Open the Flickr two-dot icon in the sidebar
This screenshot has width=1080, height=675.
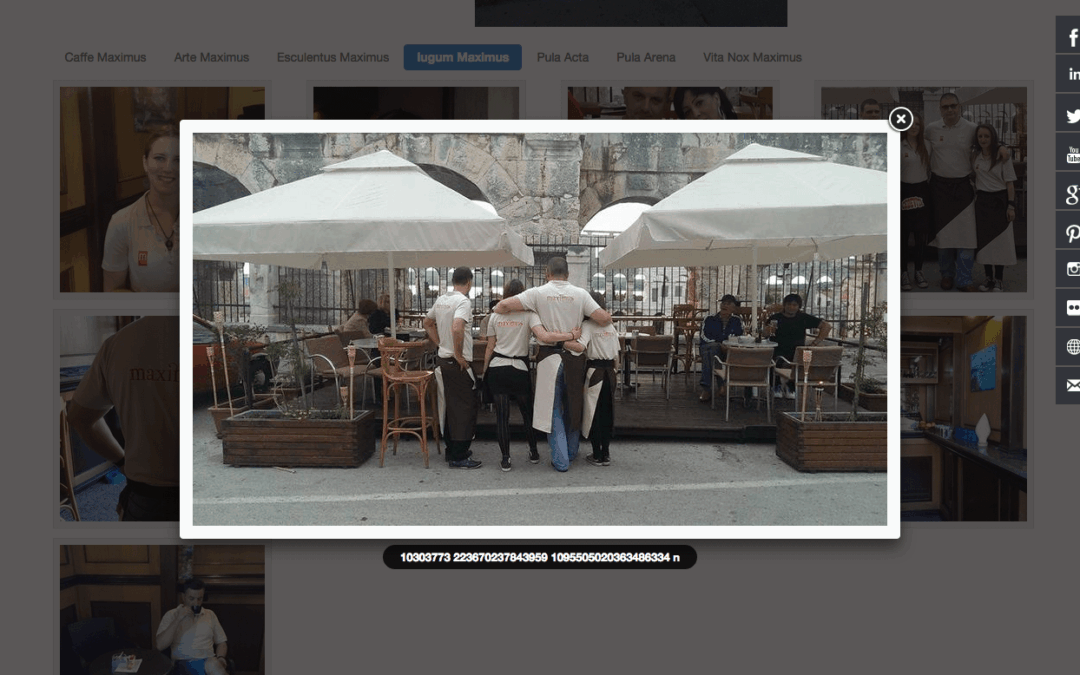click(x=1068, y=309)
